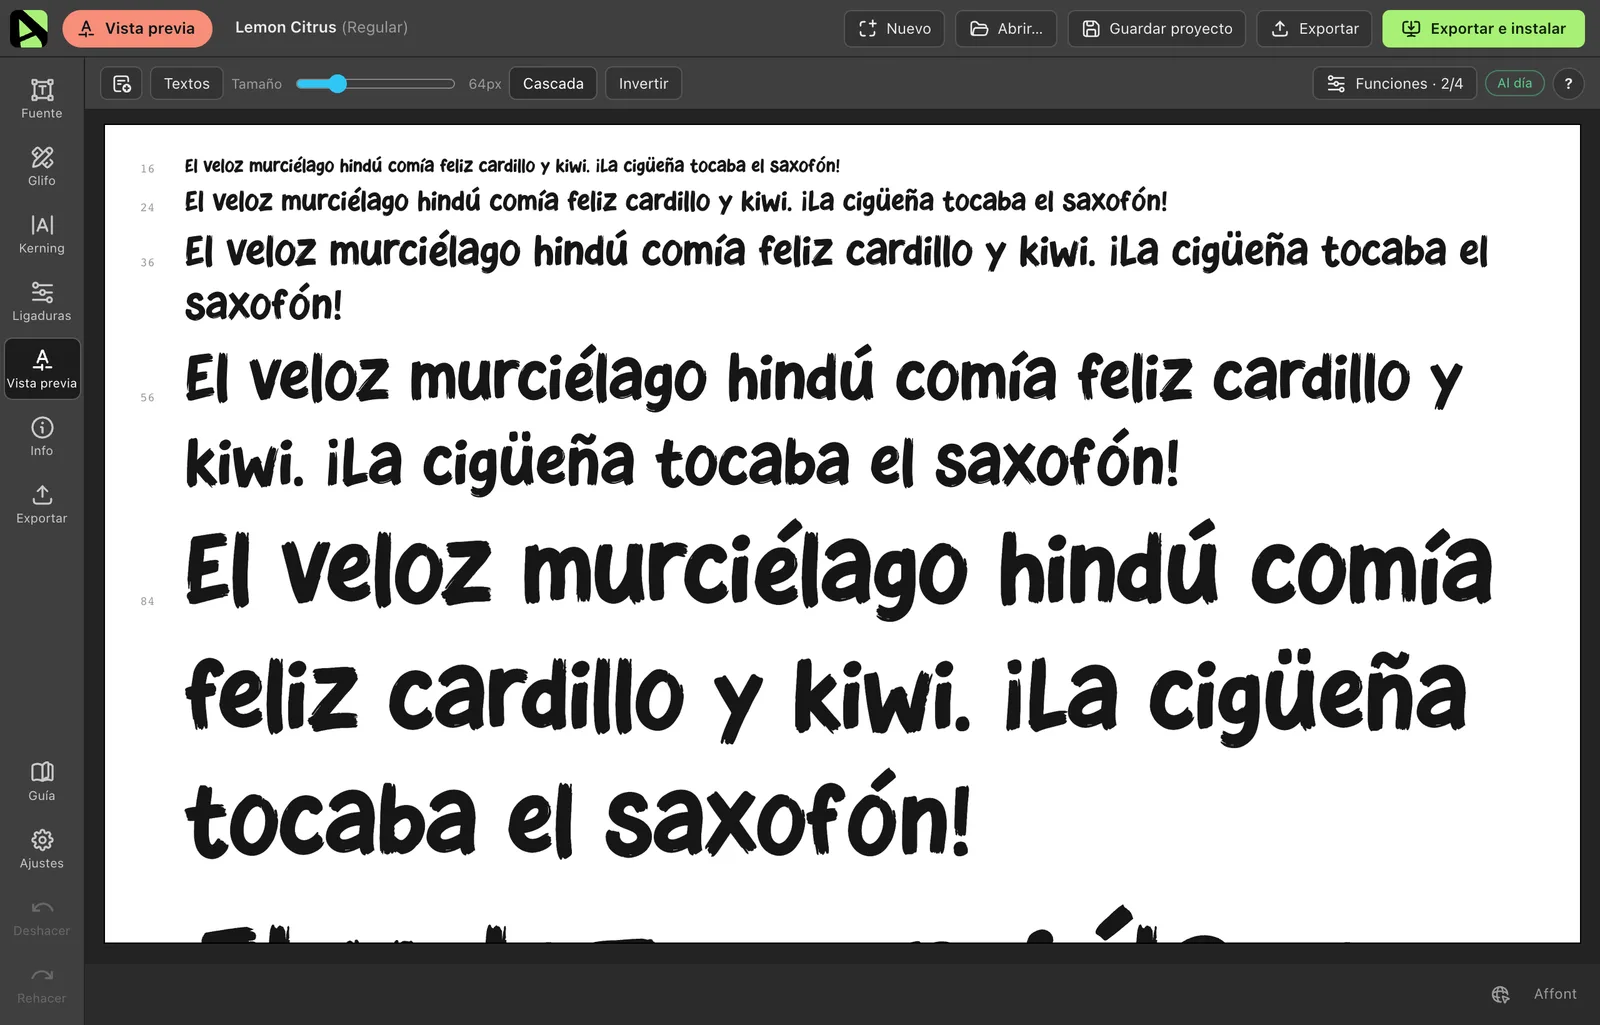The width and height of the screenshot is (1600, 1025).
Task: Open the help question mark button
Action: [x=1568, y=84]
